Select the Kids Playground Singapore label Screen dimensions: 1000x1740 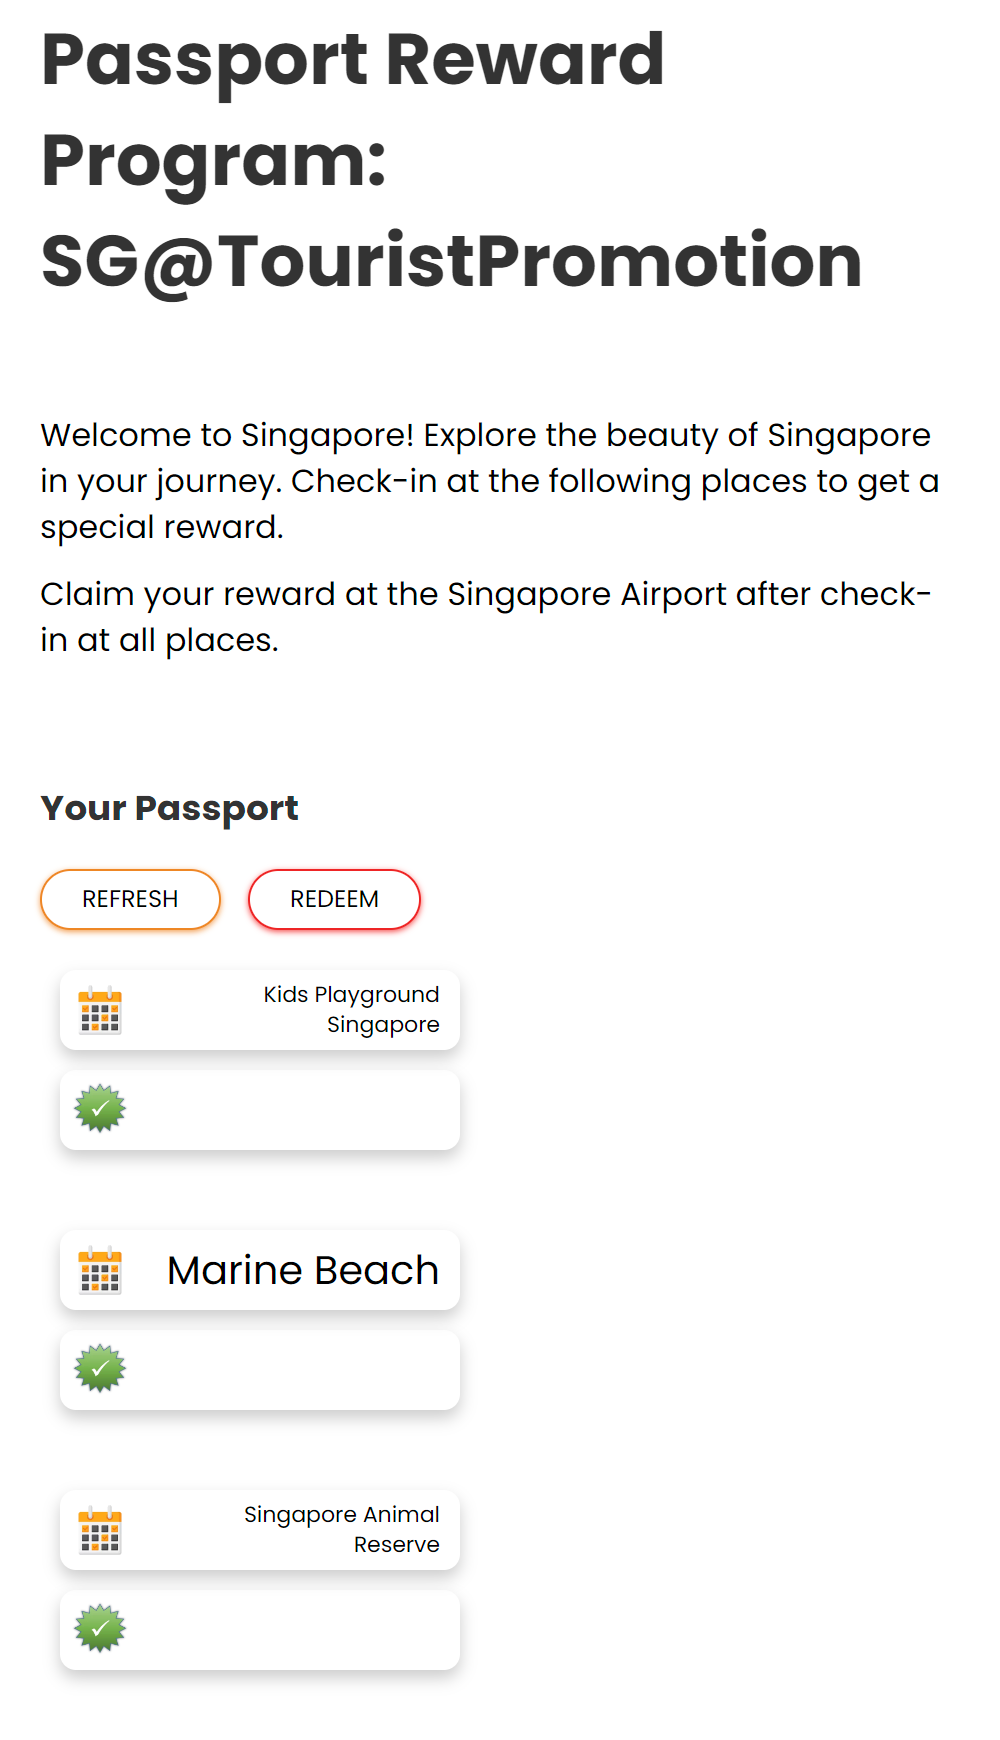(351, 1010)
